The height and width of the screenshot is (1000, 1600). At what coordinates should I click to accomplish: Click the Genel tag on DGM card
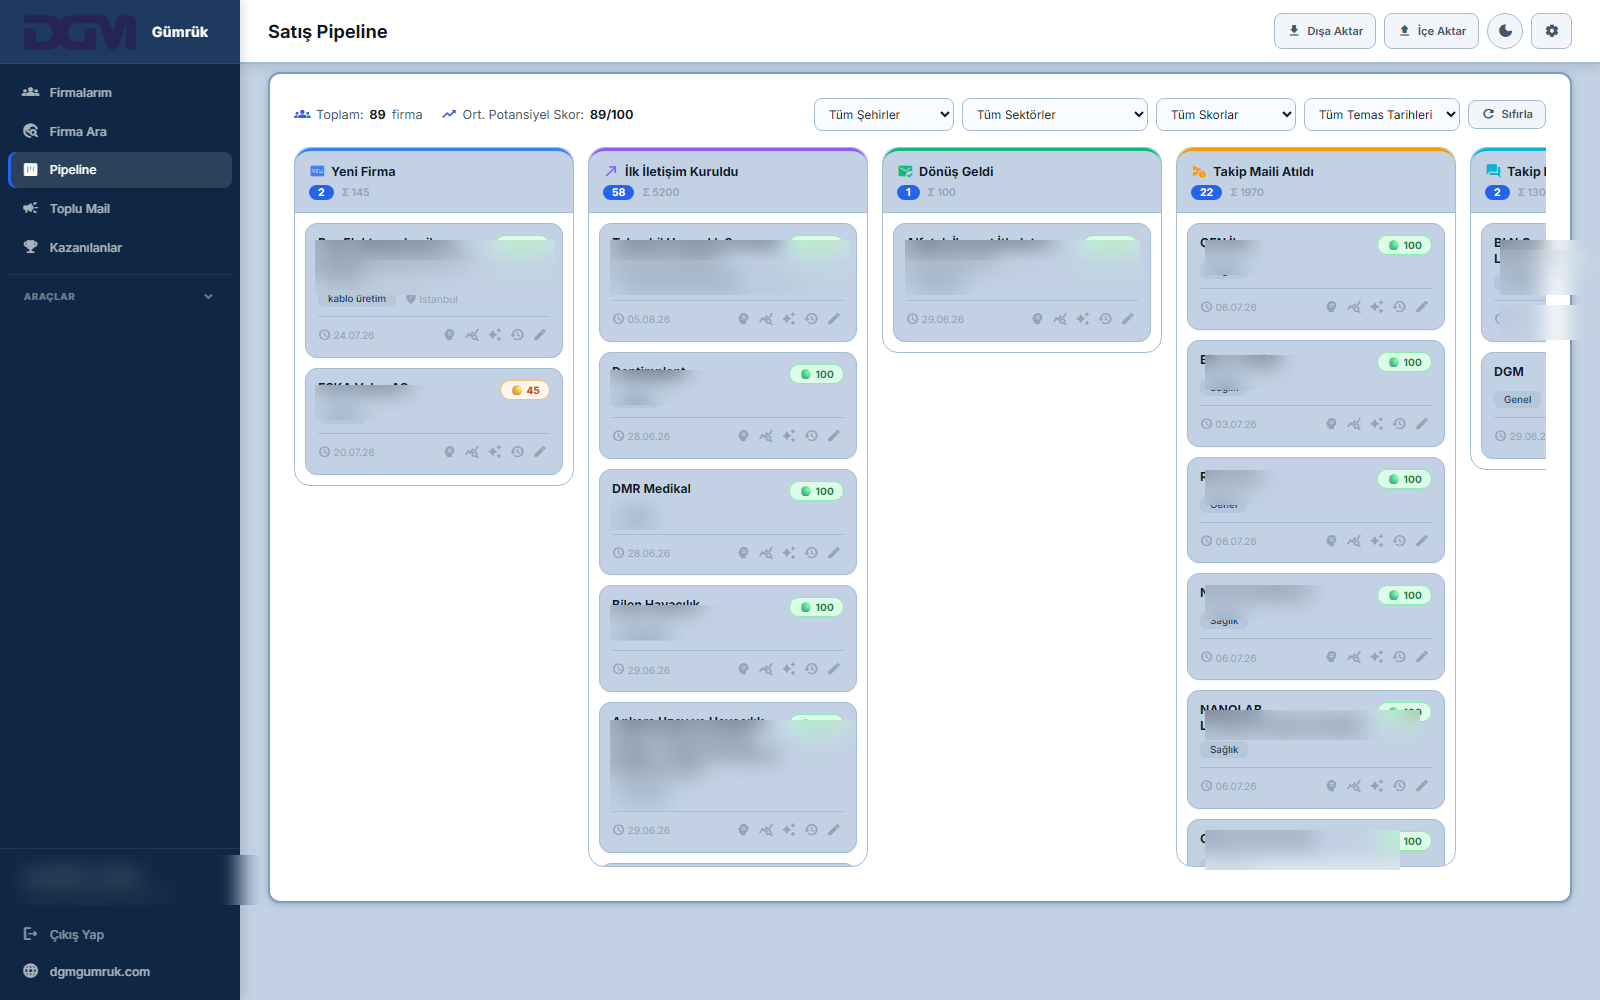tap(1517, 400)
